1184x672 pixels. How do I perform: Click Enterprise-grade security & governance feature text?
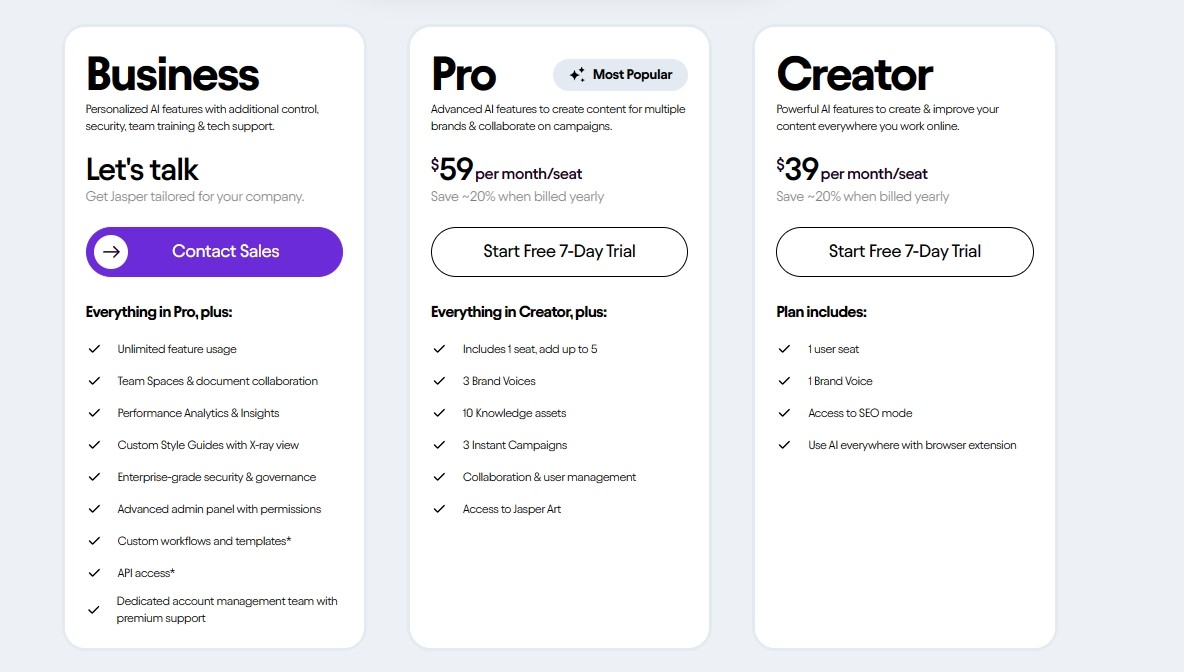217,477
